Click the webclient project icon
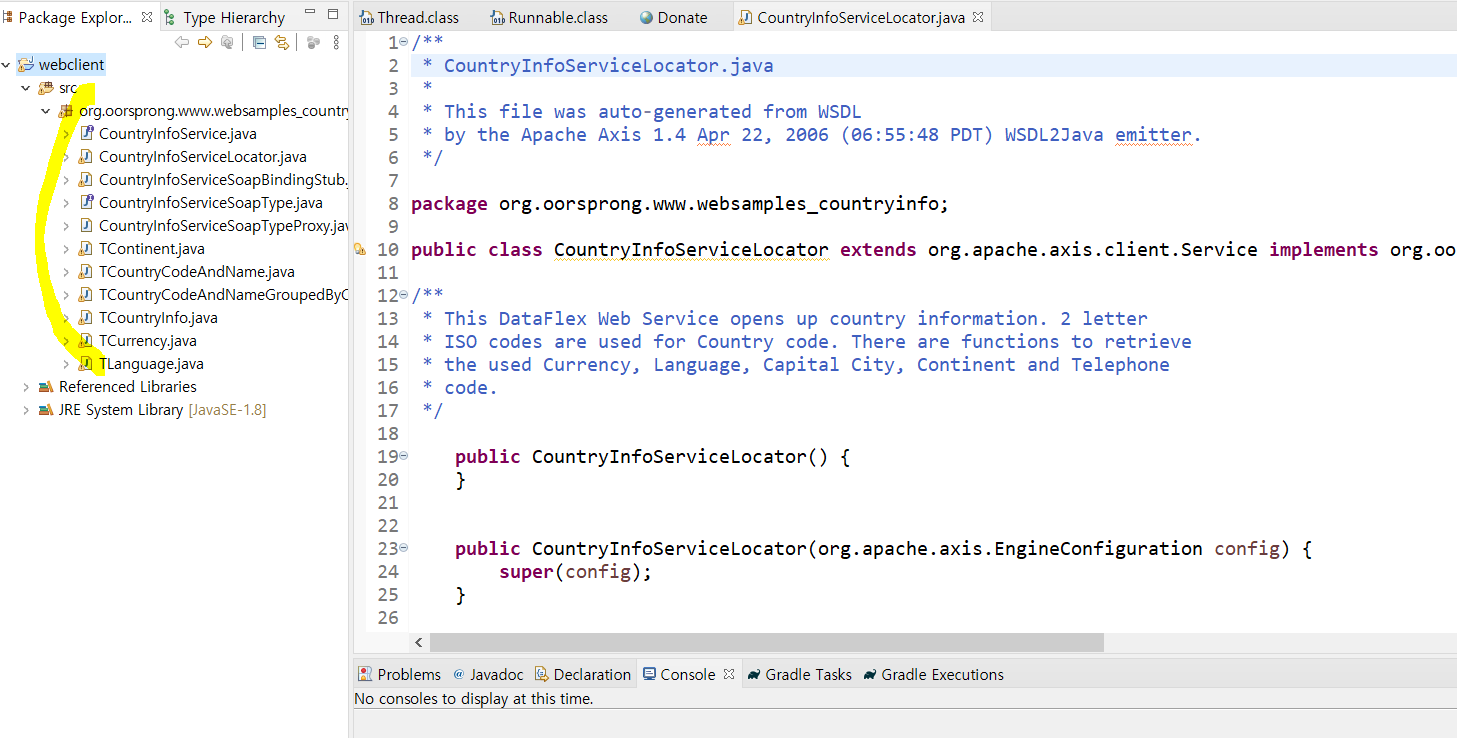The width and height of the screenshot is (1457, 738). 26,65
